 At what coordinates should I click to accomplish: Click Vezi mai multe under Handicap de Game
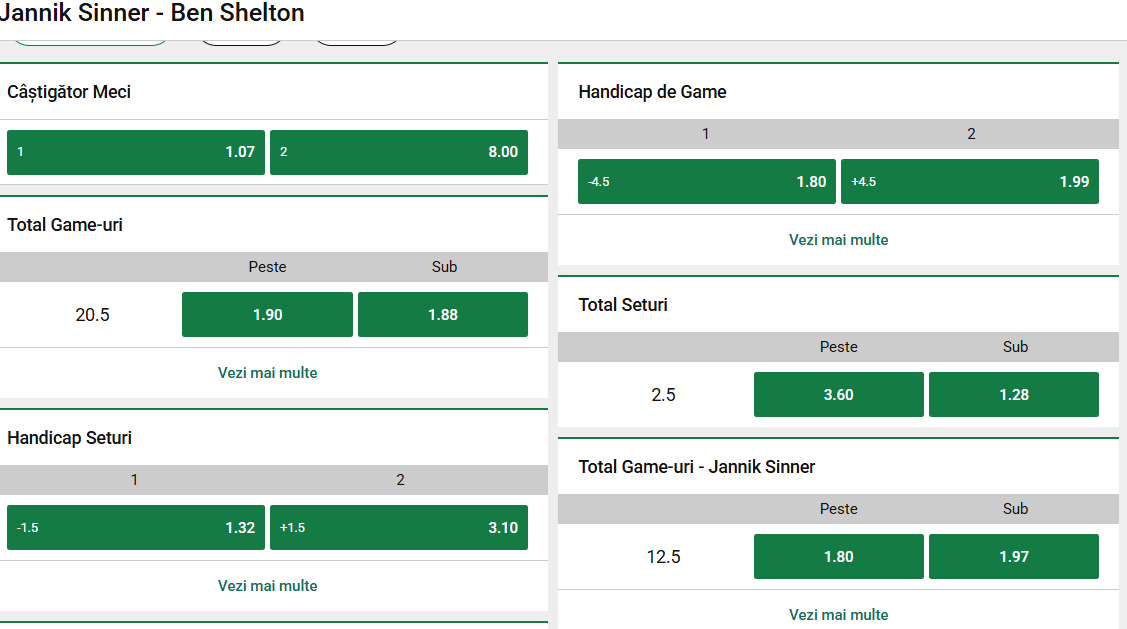[x=839, y=240]
